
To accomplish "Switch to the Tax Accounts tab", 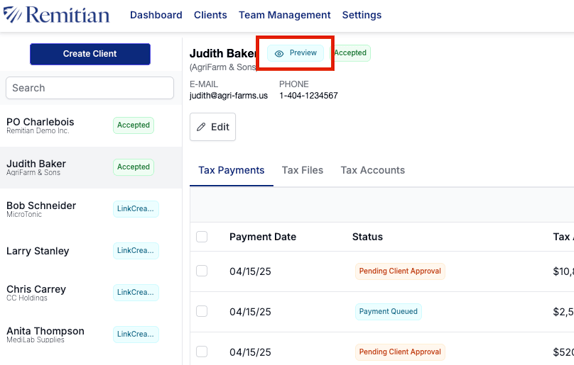I will pos(373,170).
